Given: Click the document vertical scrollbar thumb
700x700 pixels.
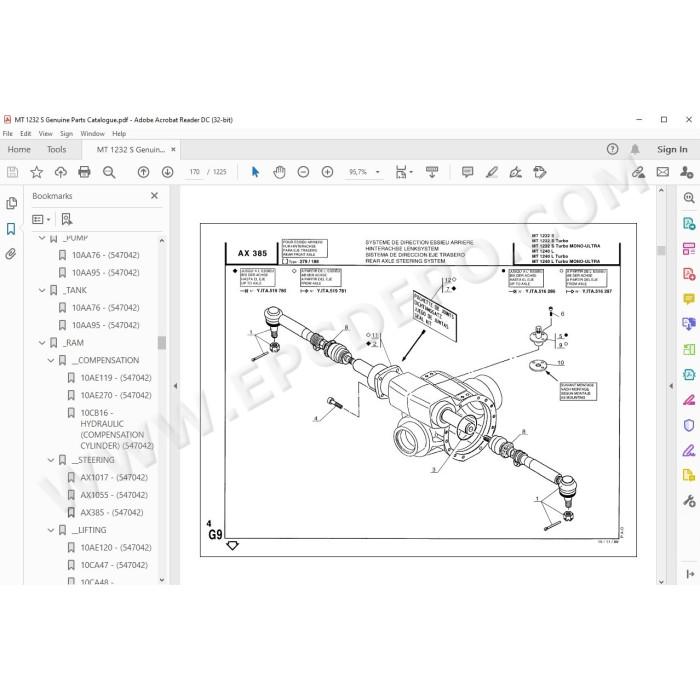Looking at the screenshot, I should pyautogui.click(x=661, y=250).
